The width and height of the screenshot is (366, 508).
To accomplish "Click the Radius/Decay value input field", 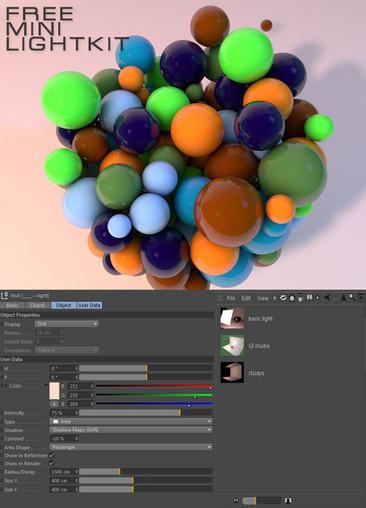I will [64, 472].
